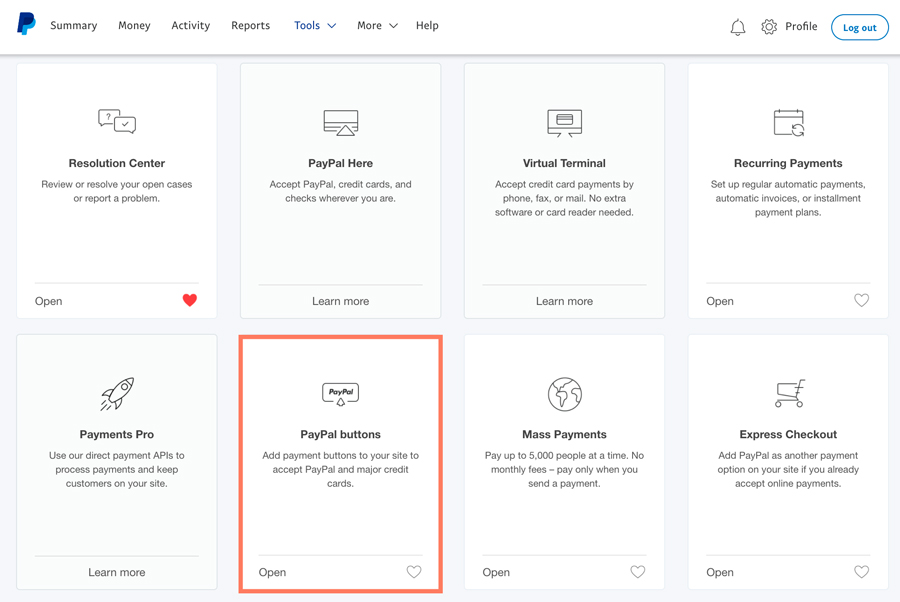
Task: Click 'Accept PayPal, credit cards, and checks' description
Action: pos(340,191)
